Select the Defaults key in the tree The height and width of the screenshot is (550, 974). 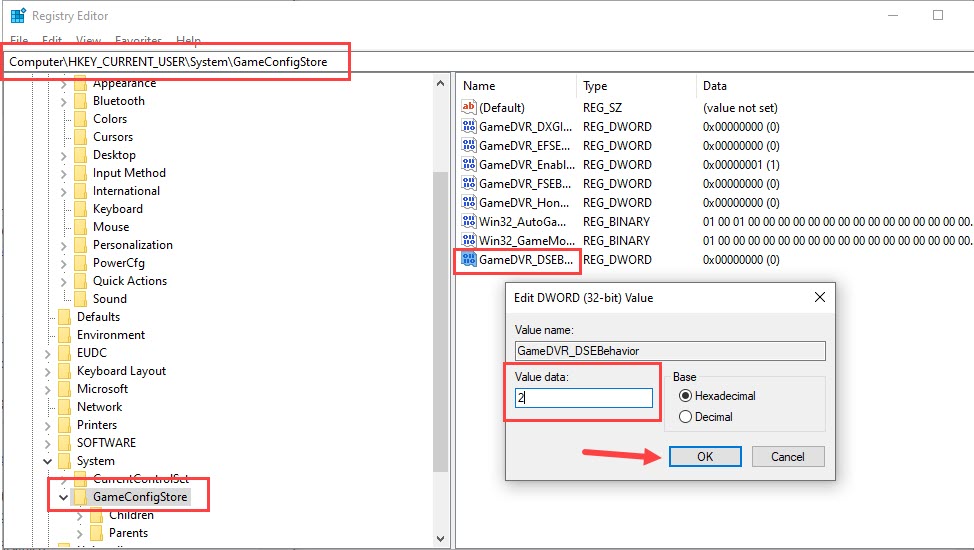coord(98,317)
